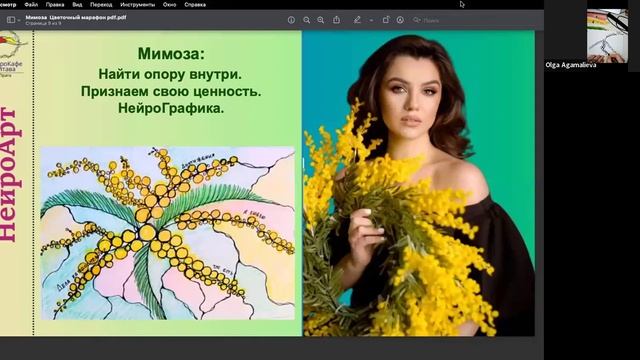
Task: Click the heading text Мимоза:
Action: click(x=171, y=53)
